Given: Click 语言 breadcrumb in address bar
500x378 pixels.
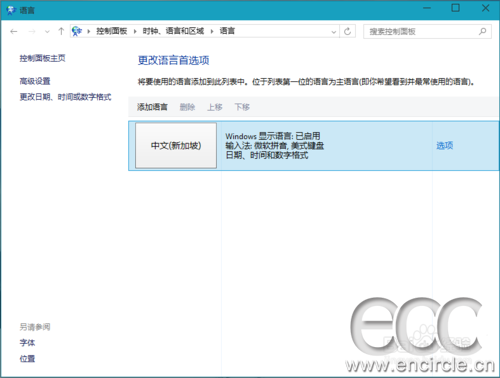Looking at the screenshot, I should [x=227, y=31].
